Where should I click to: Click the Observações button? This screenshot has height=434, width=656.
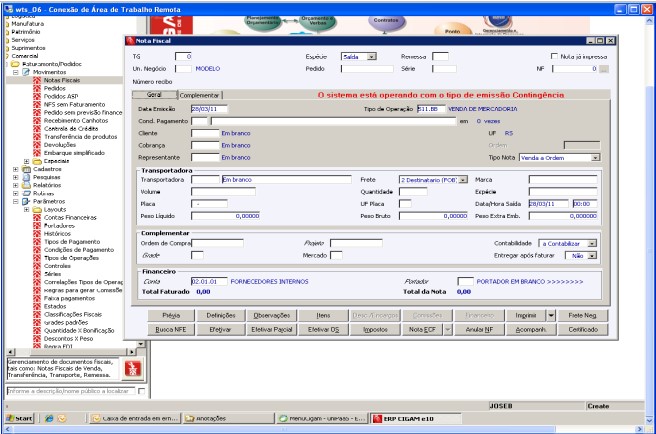click(272, 316)
